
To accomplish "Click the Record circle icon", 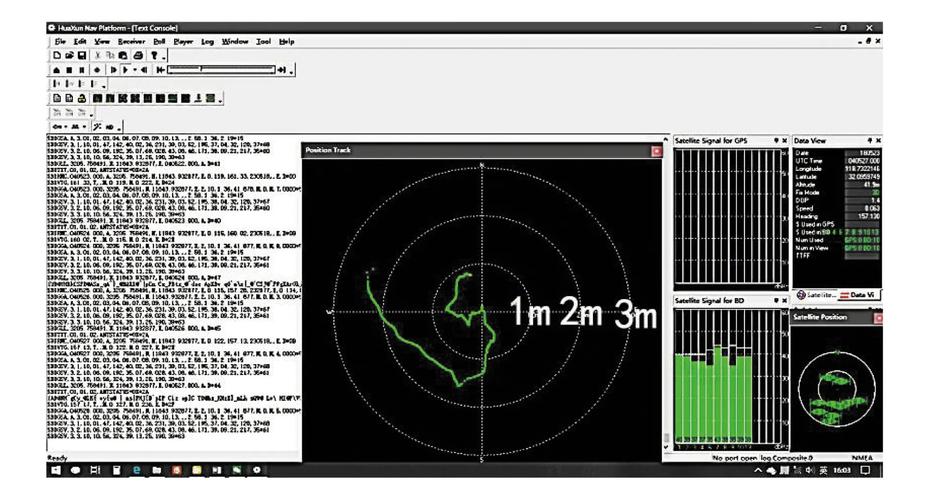I will point(97,70).
